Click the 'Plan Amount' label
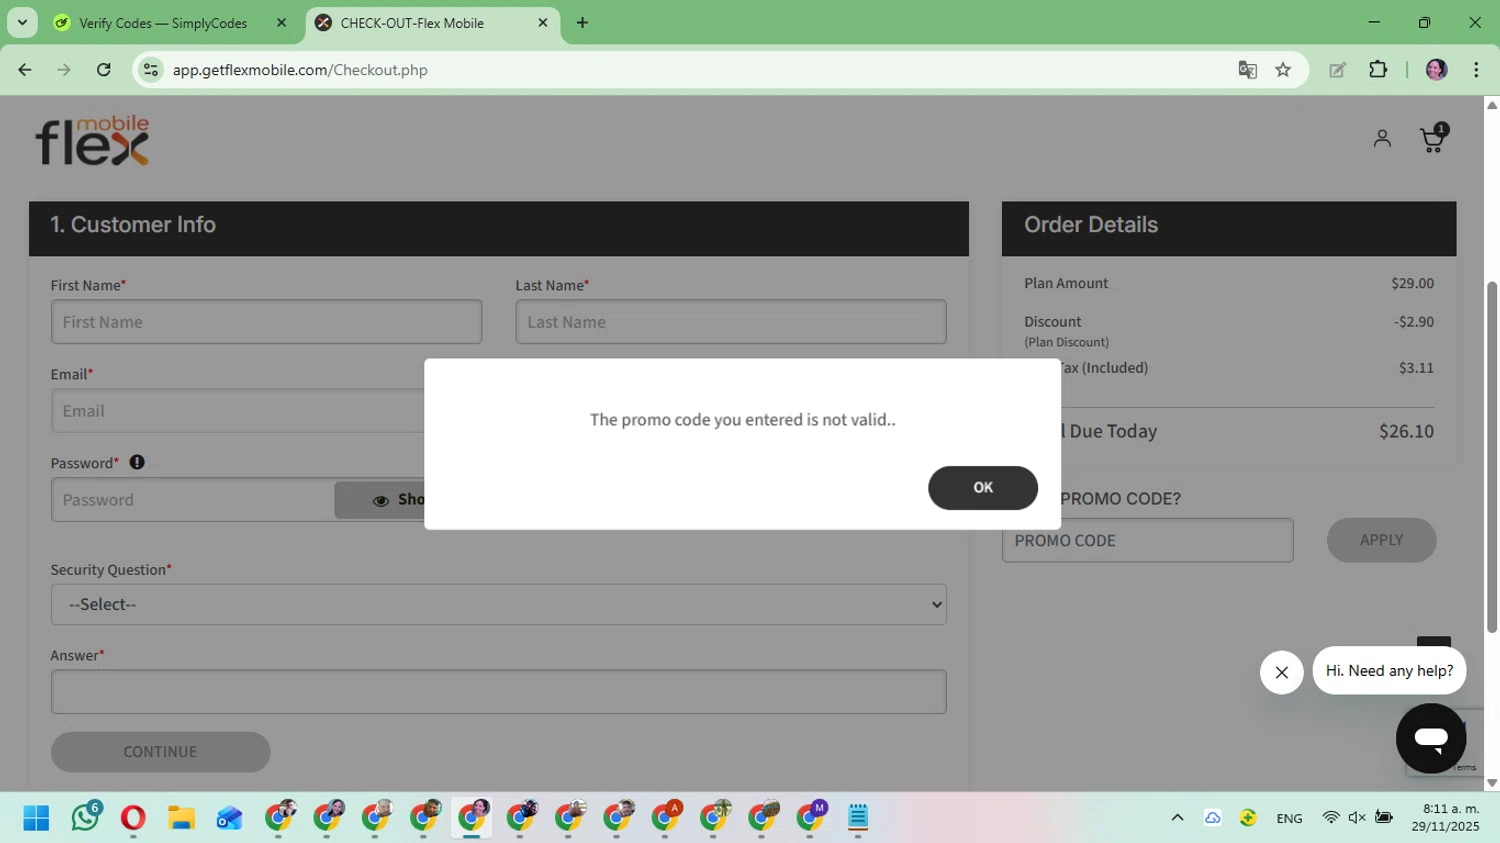 point(1066,283)
